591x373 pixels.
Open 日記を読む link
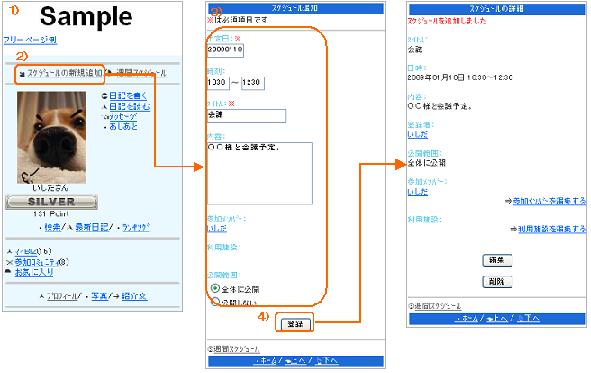pos(130,107)
